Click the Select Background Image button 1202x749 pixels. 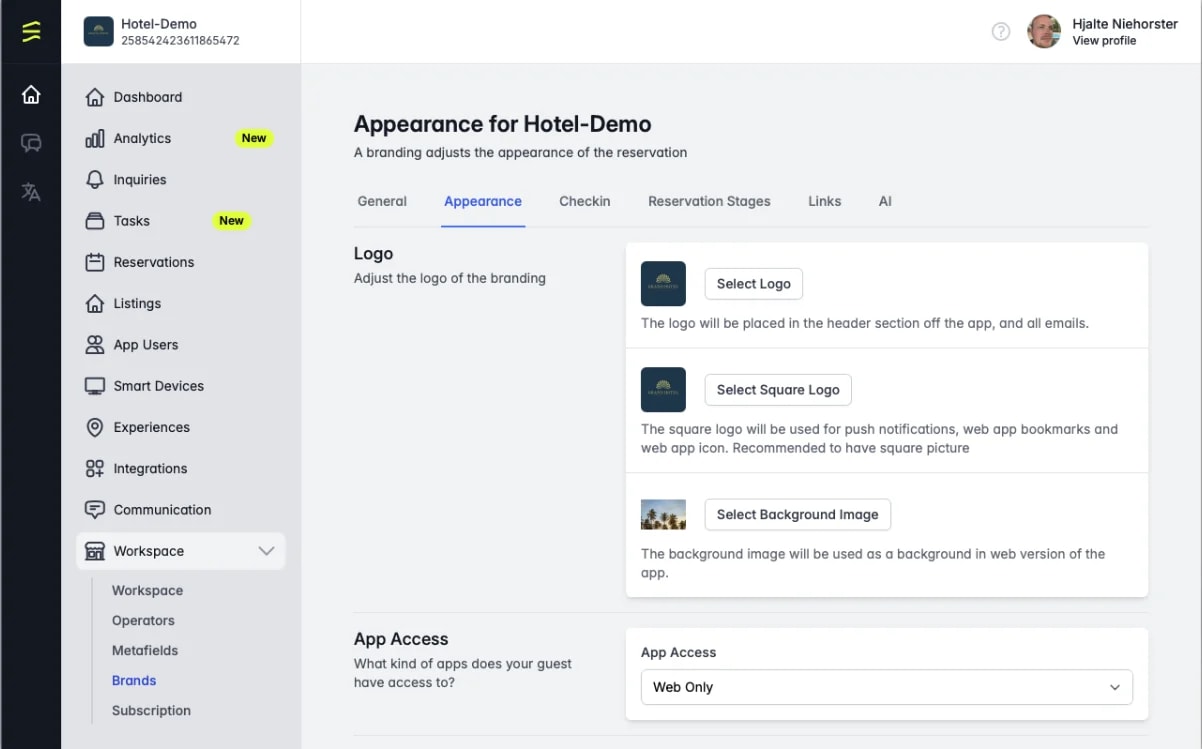coord(797,514)
